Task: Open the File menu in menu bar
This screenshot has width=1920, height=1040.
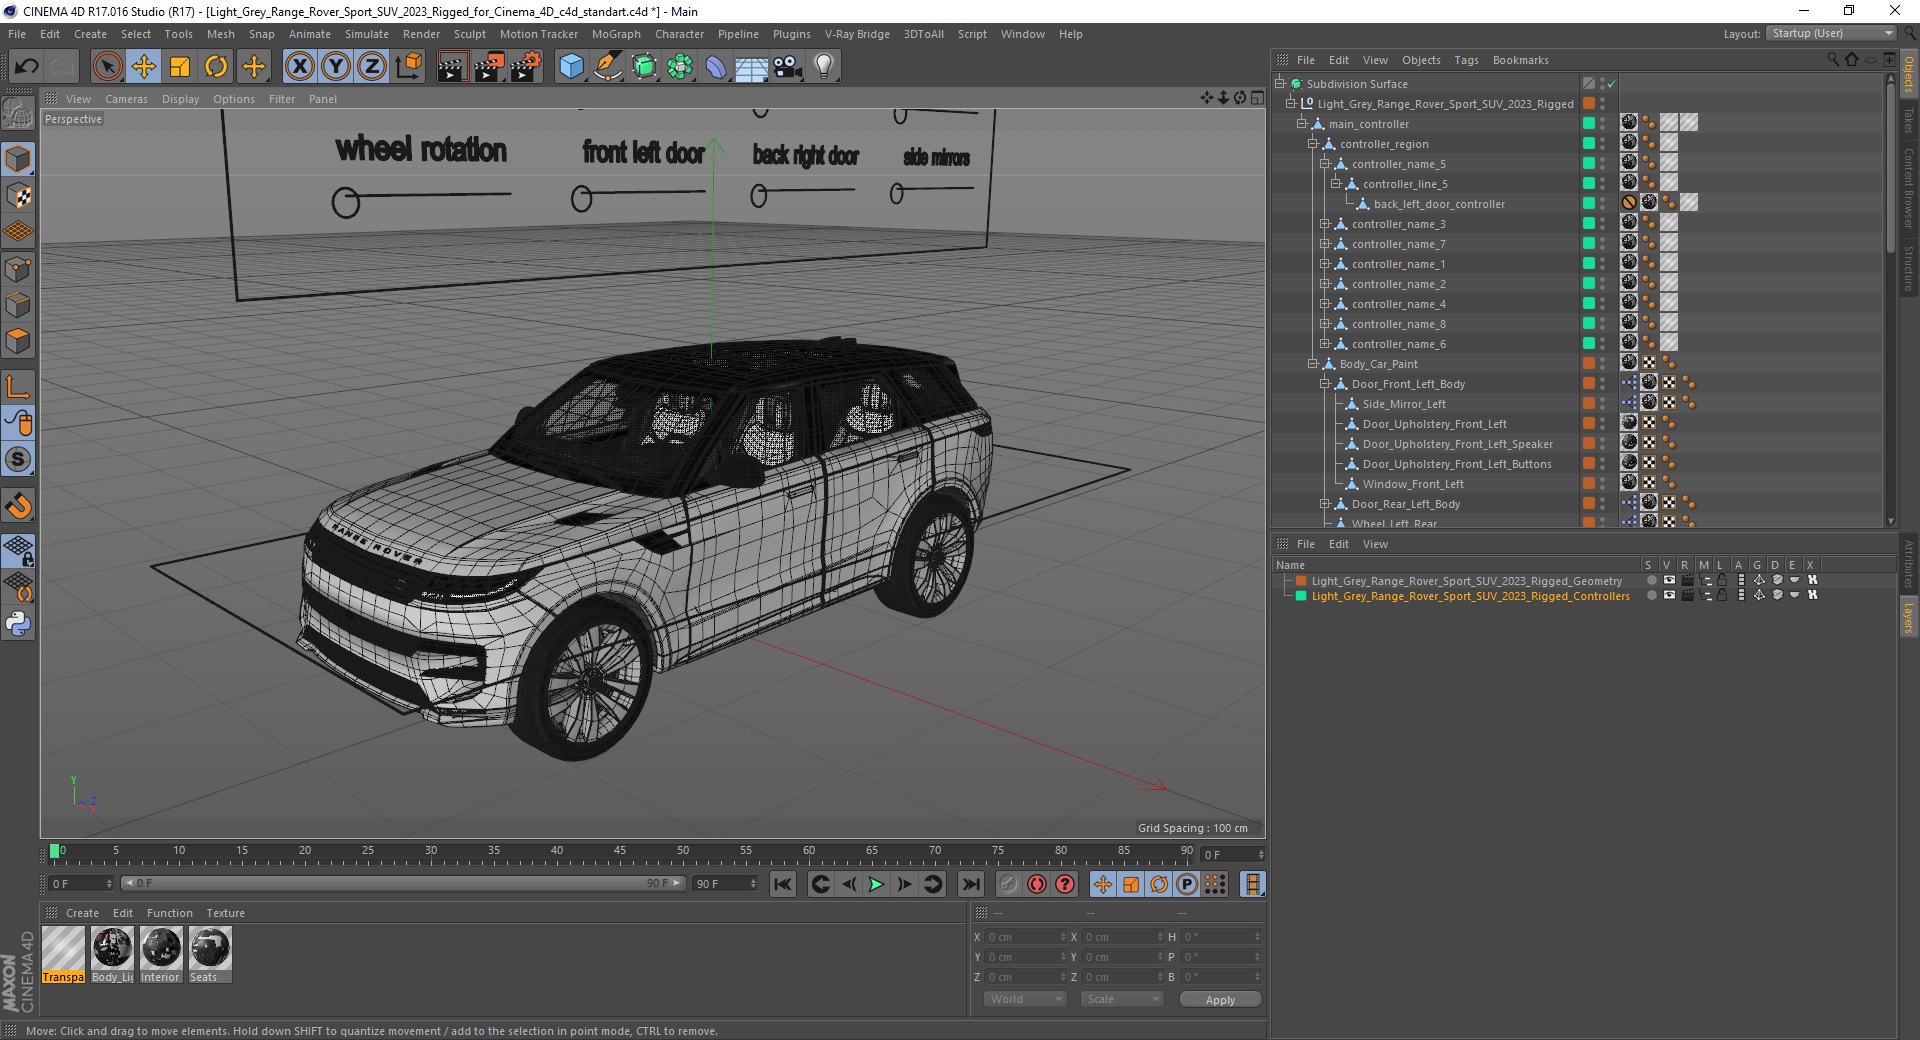Action: 17,34
